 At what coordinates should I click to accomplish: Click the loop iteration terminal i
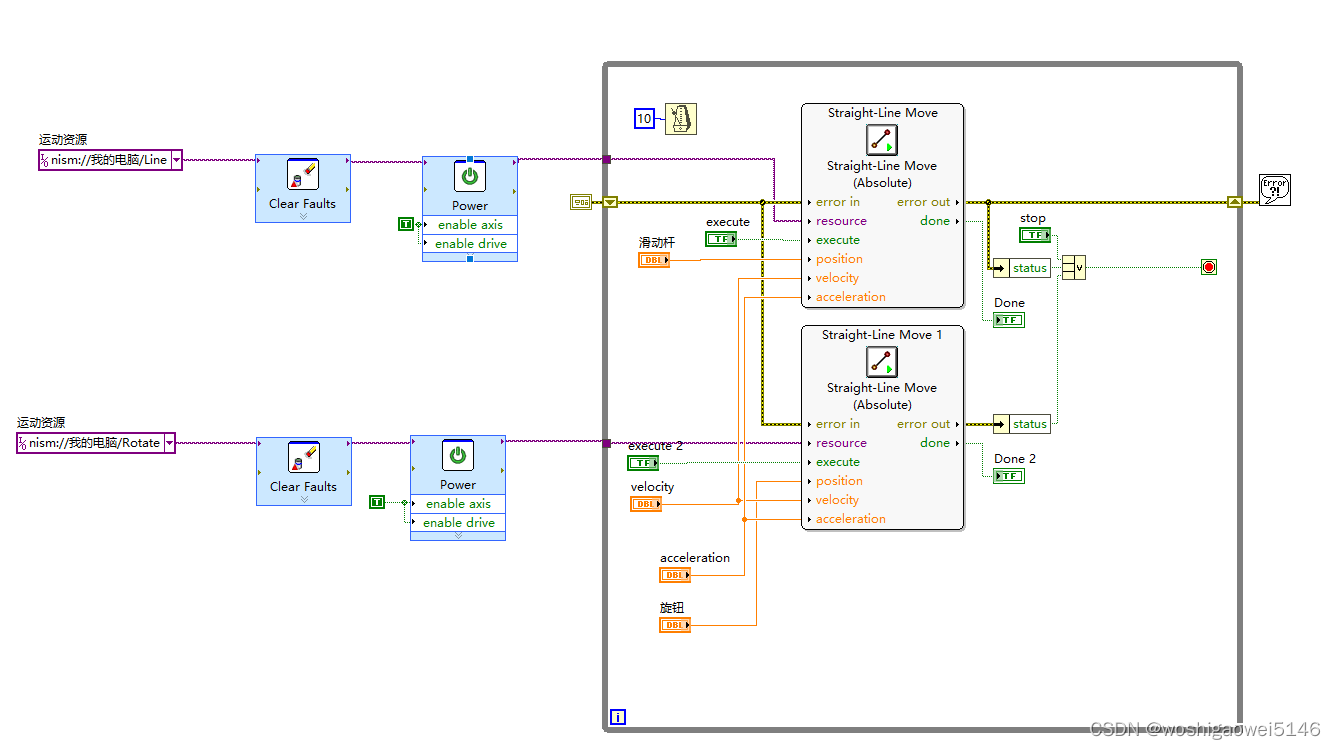(617, 717)
